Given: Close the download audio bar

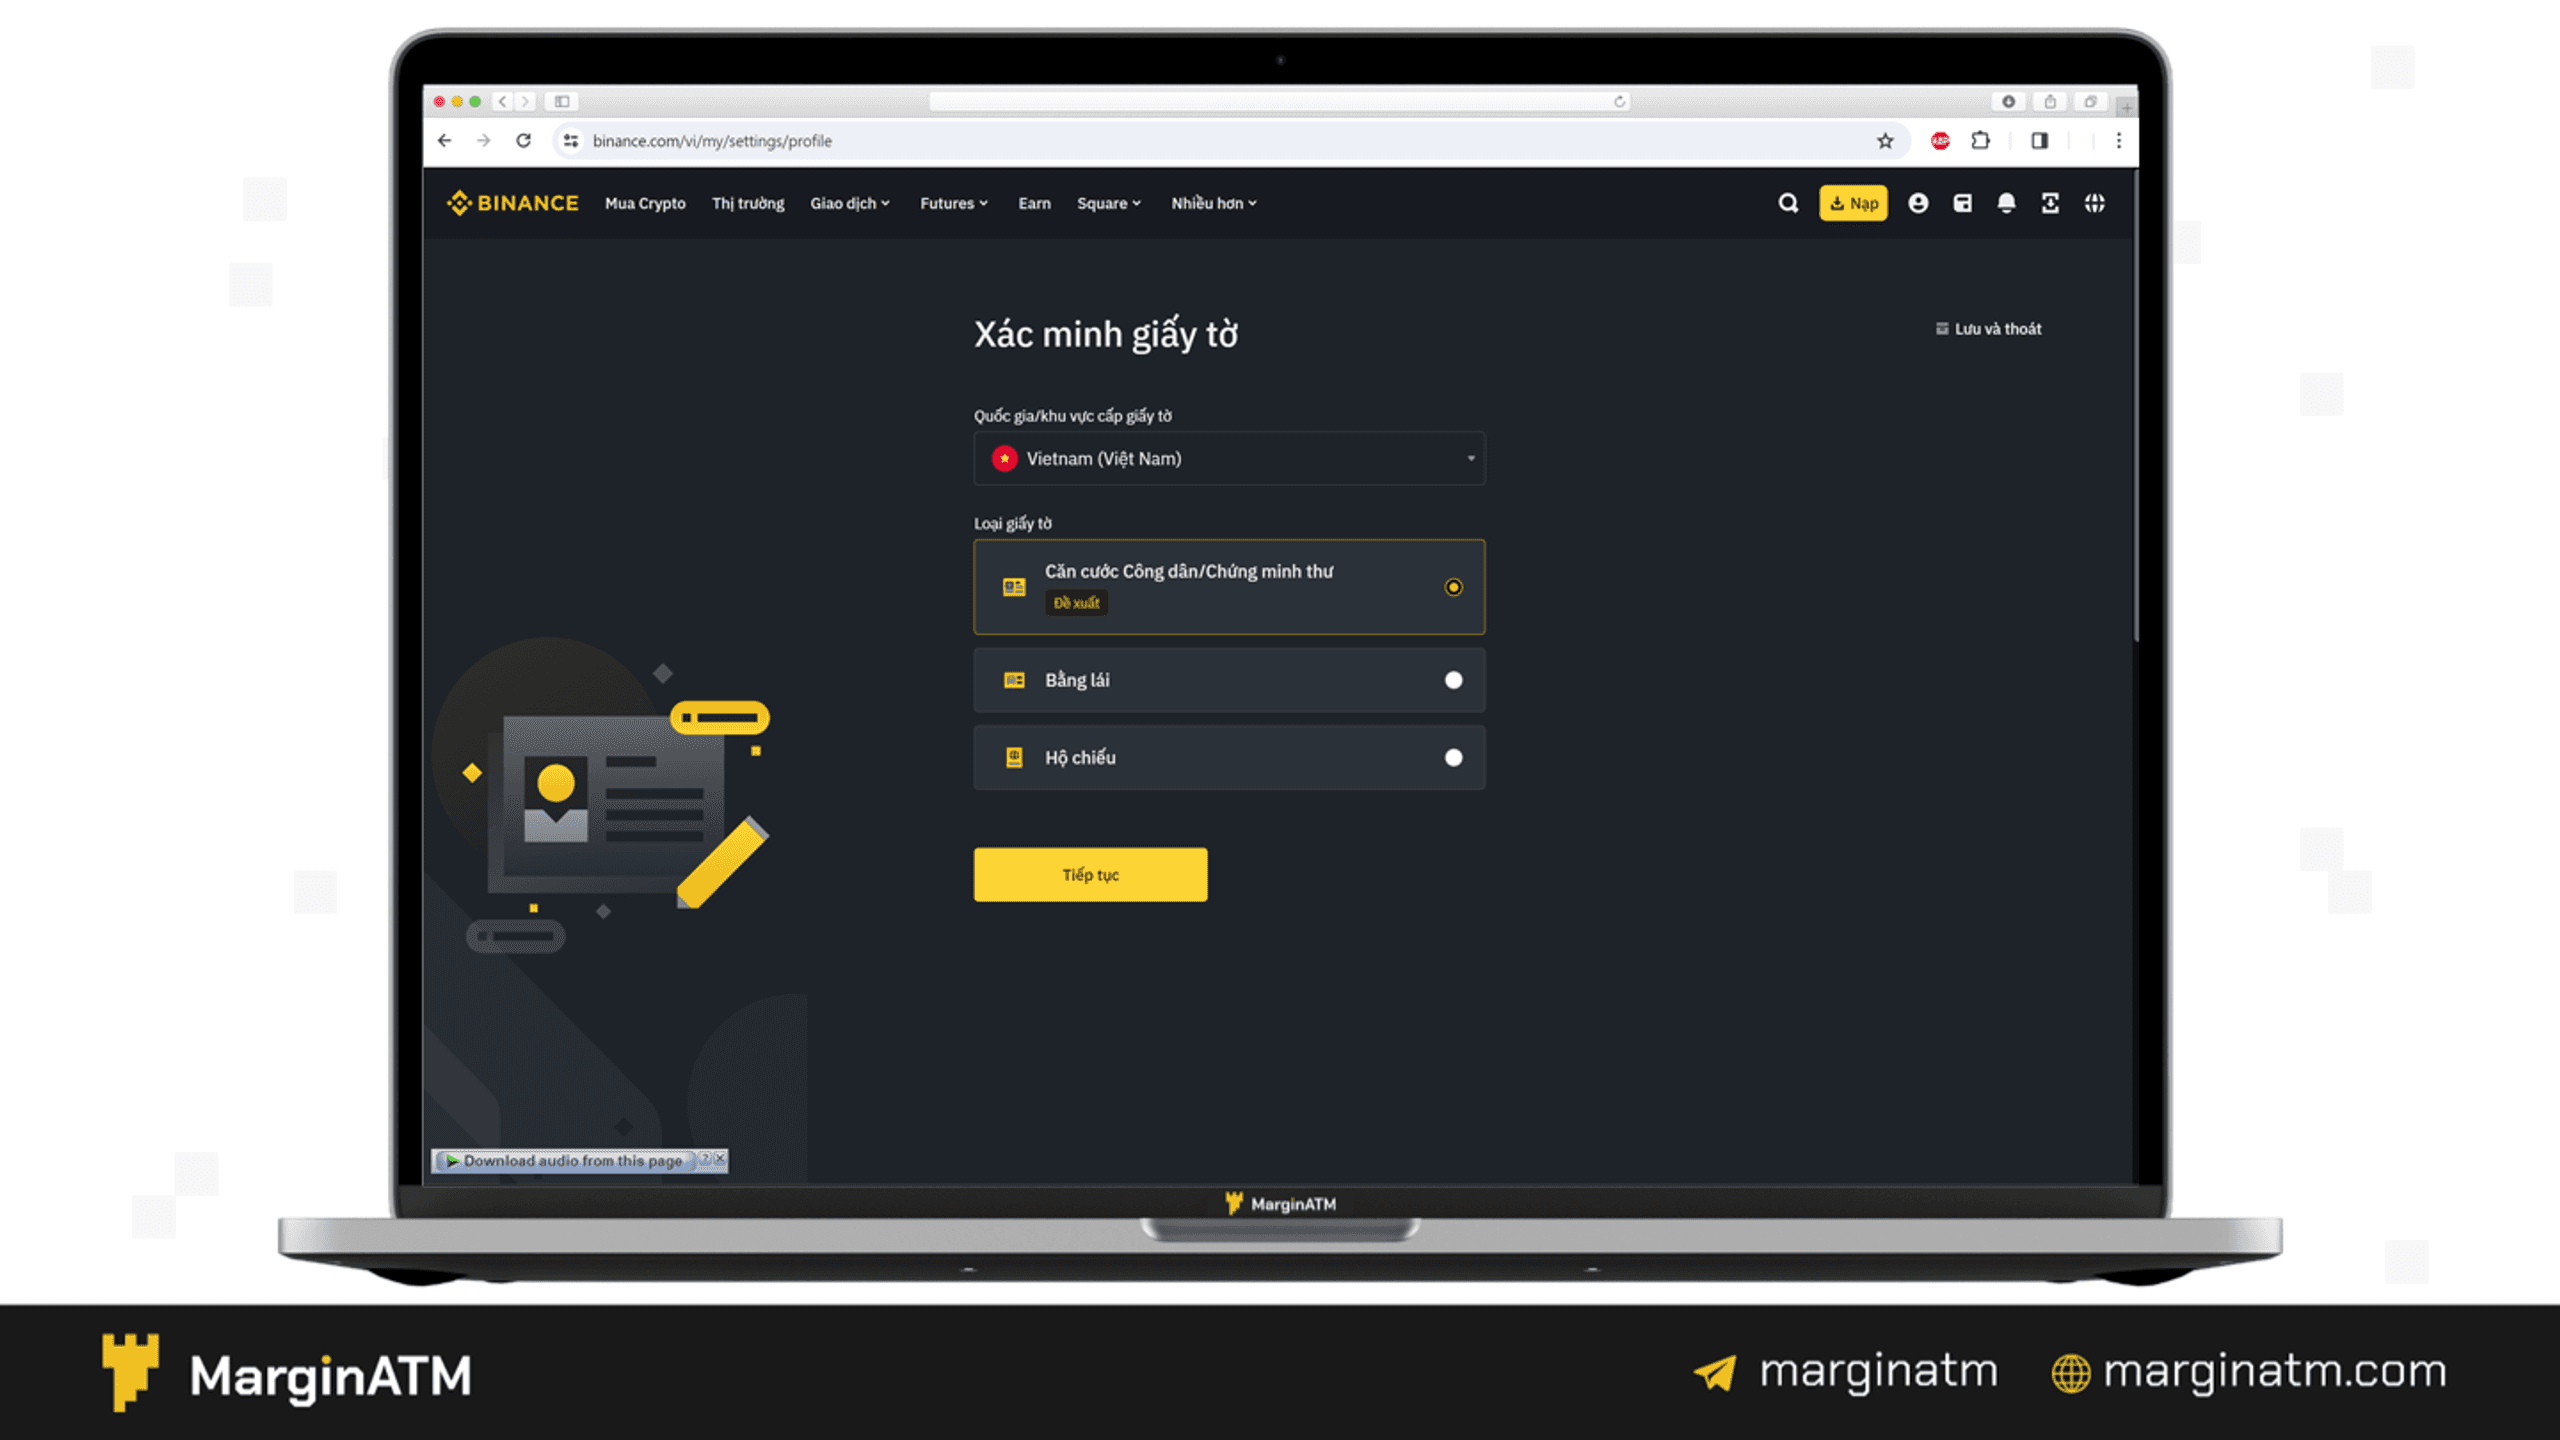Looking at the screenshot, I should [720, 1158].
